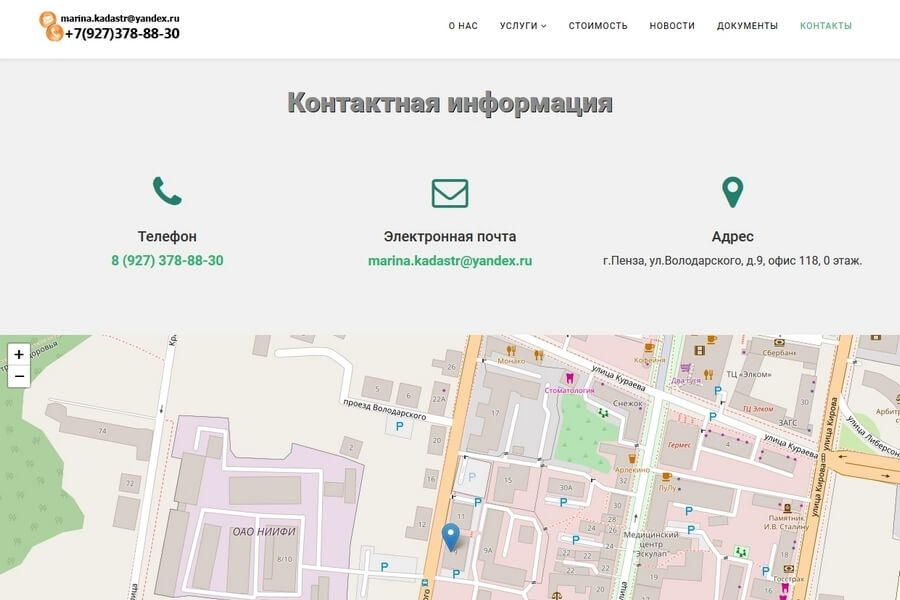Navigate to the Документы page

coord(747,26)
